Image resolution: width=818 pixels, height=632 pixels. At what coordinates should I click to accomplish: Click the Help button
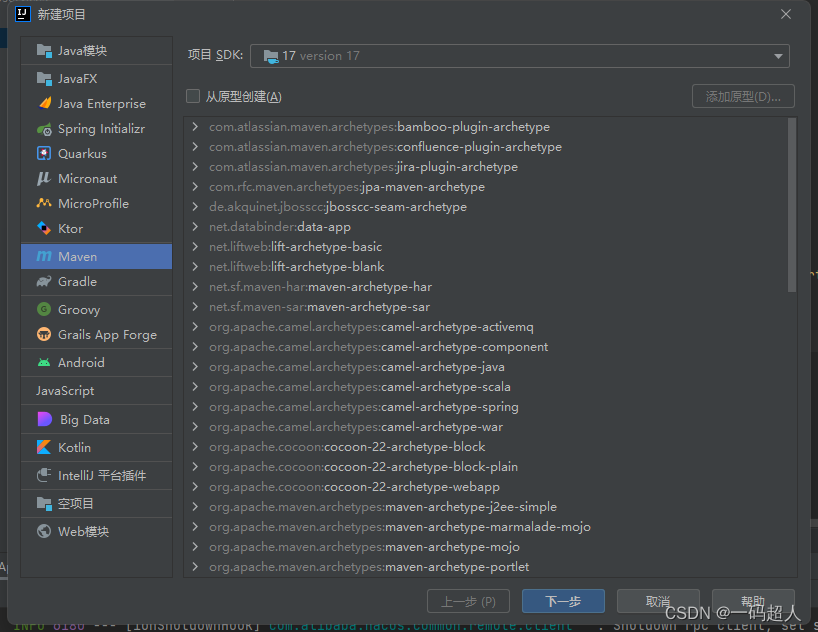tap(753, 601)
